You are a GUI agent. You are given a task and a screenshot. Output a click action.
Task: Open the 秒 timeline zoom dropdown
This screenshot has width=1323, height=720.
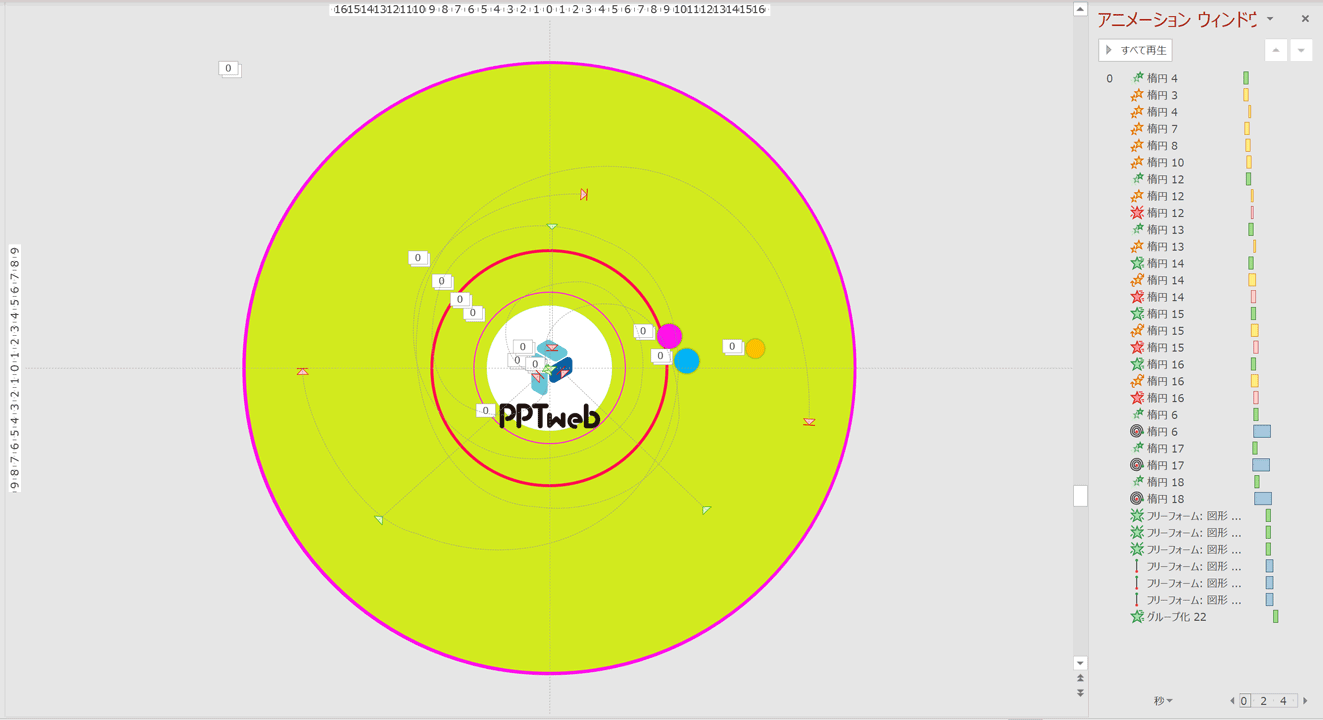point(1163,701)
